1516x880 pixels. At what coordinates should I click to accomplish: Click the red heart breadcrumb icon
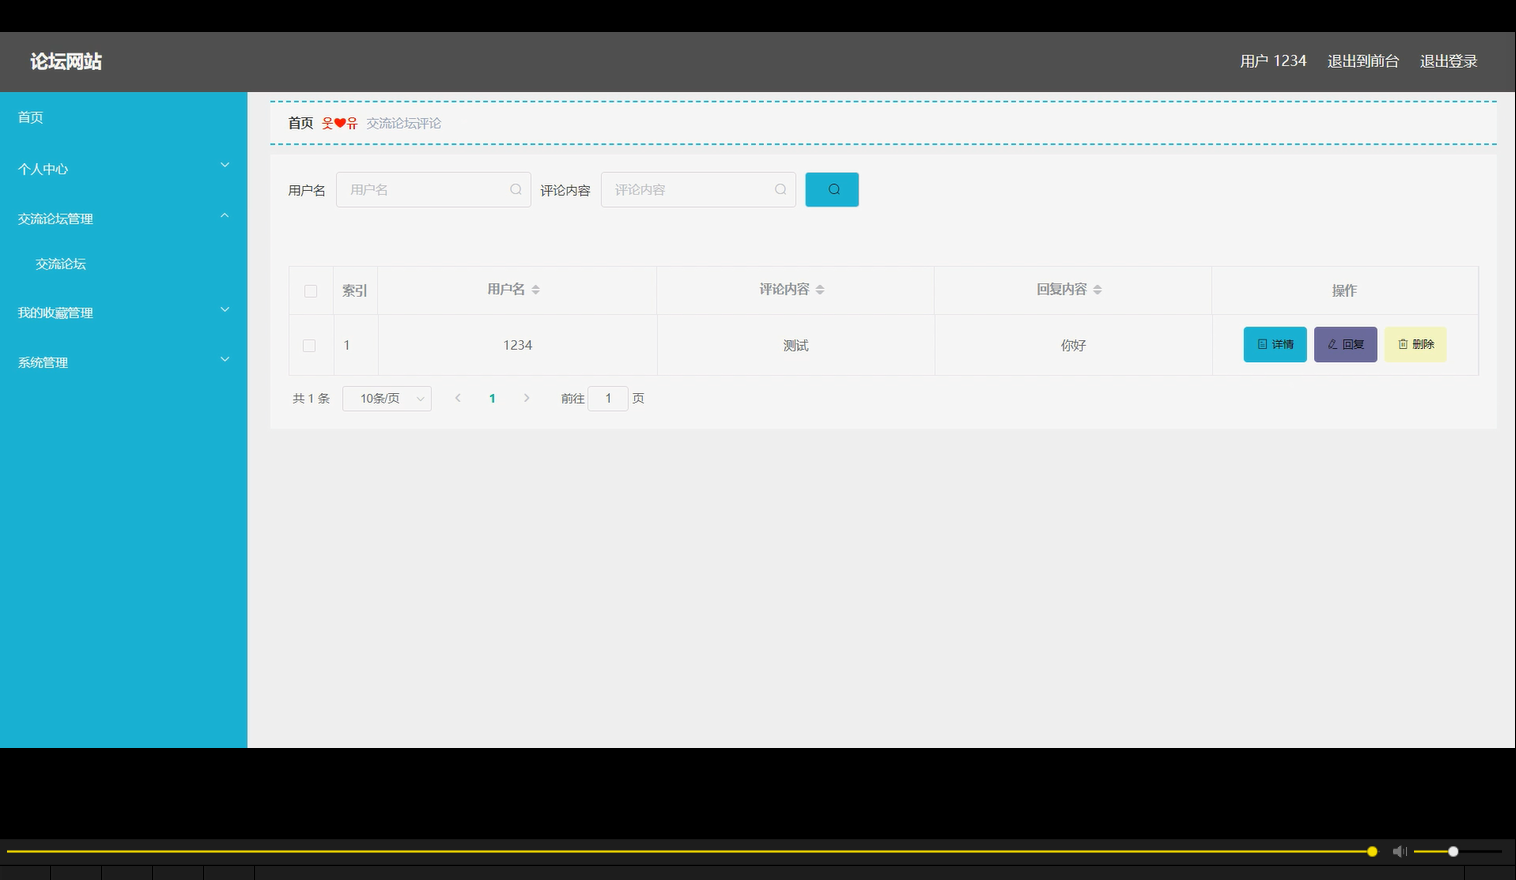(x=340, y=123)
